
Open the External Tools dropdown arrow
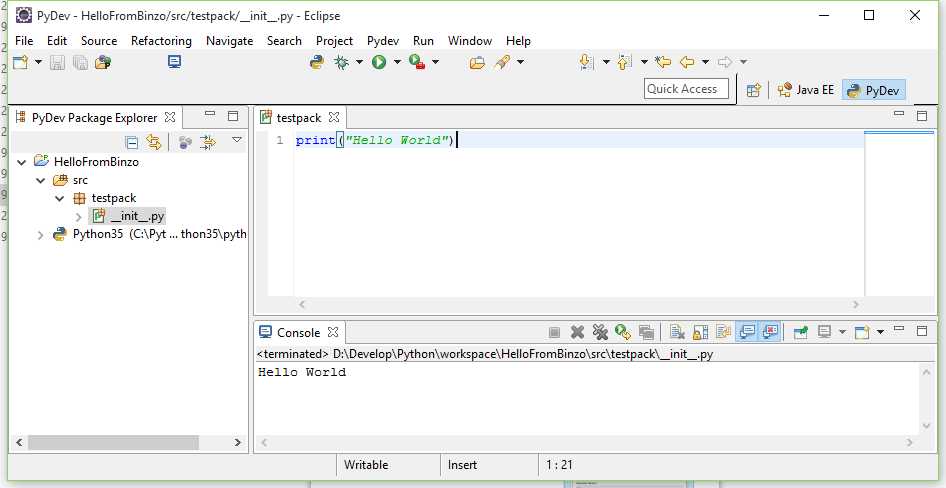pos(436,62)
